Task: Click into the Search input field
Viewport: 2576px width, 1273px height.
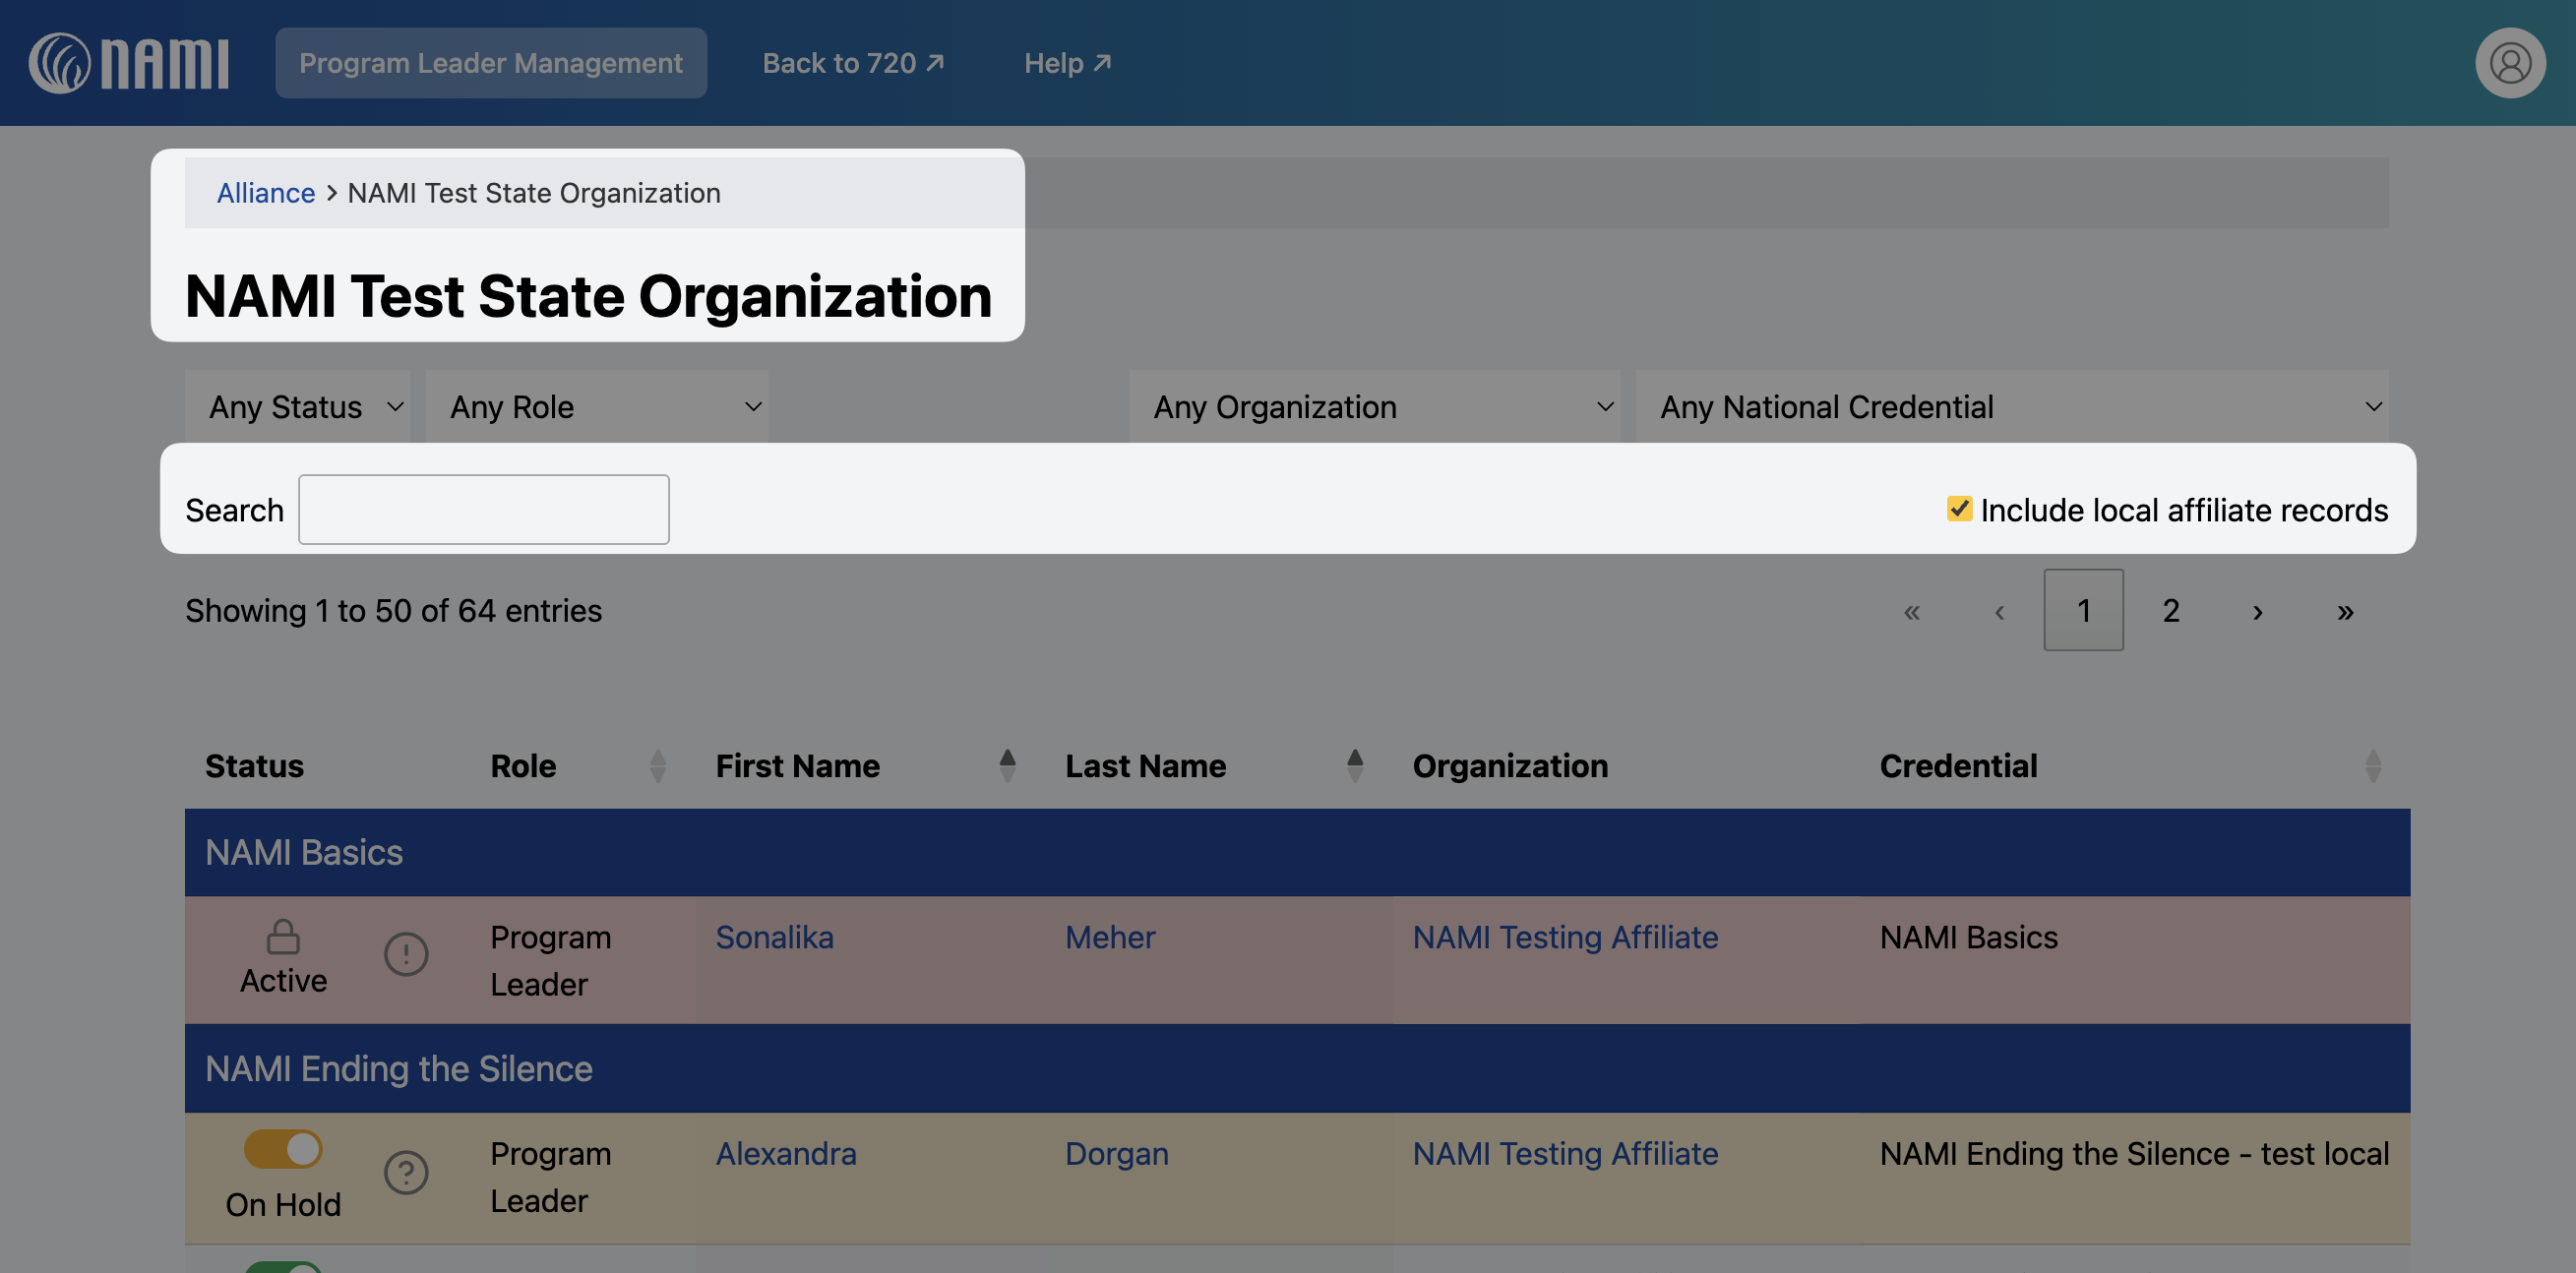Action: (x=483, y=510)
